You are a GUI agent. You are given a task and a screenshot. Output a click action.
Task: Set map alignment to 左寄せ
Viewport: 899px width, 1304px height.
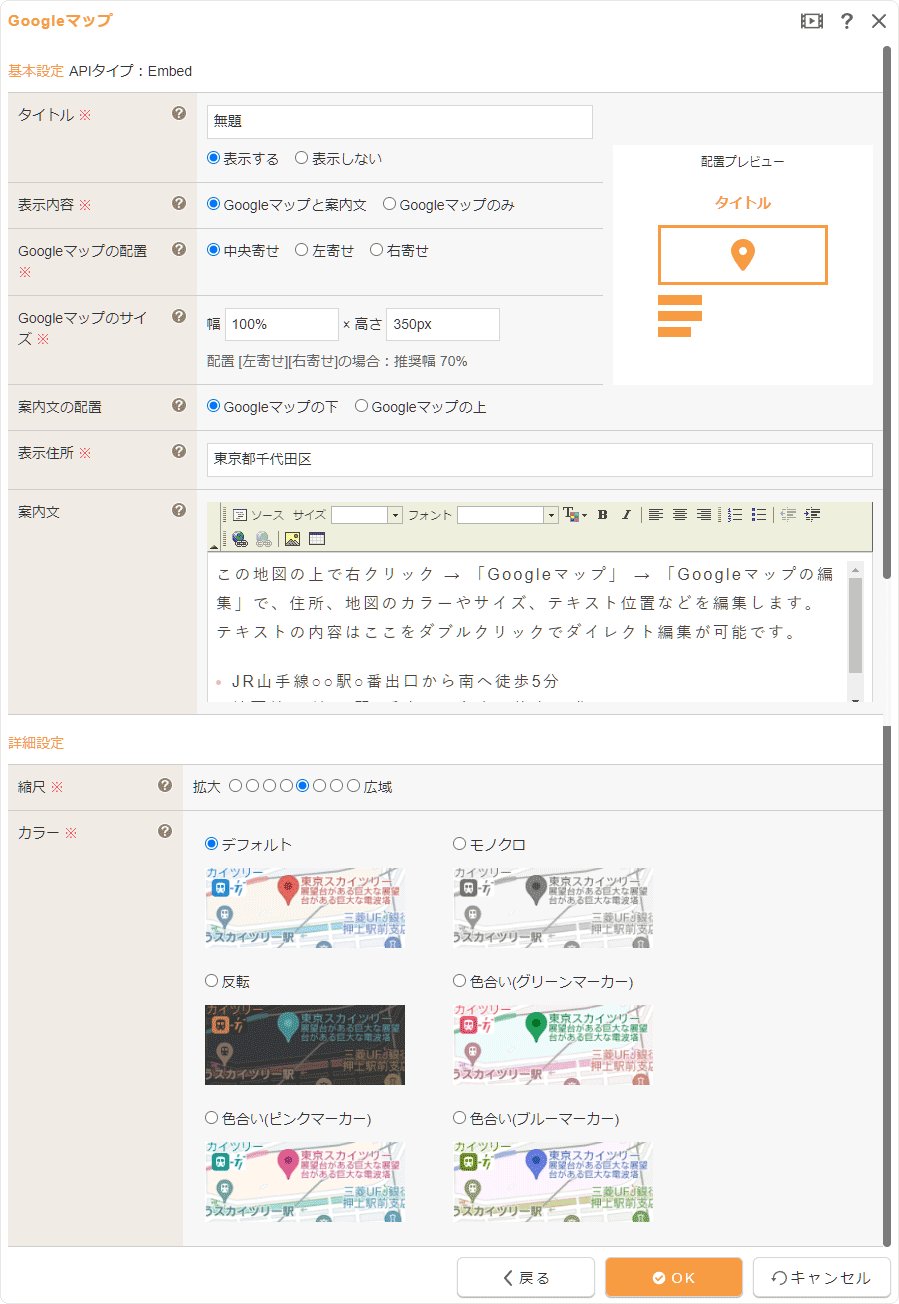[x=301, y=250]
